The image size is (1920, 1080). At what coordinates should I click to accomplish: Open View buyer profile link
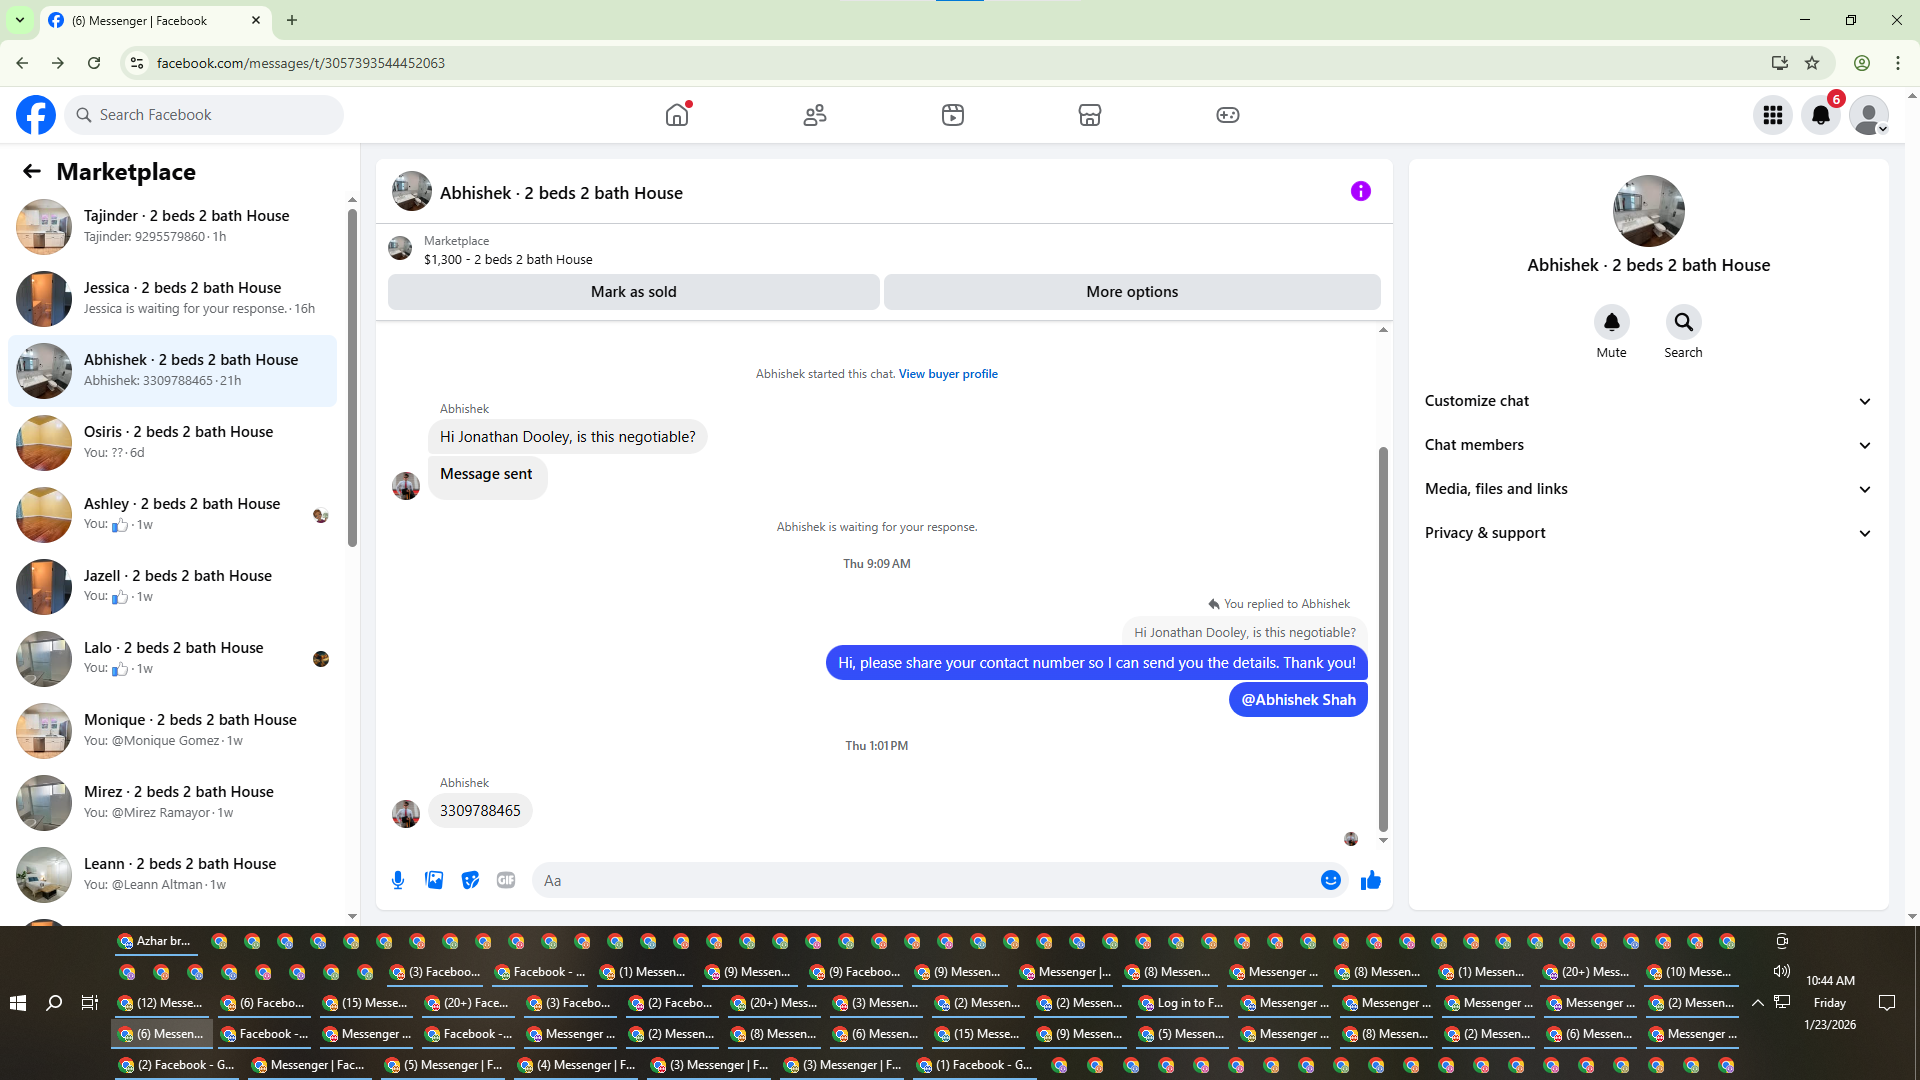[947, 374]
